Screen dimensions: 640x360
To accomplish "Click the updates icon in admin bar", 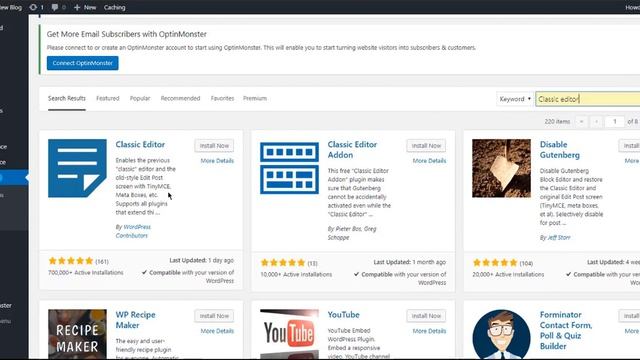I will pyautogui.click(x=33, y=7).
